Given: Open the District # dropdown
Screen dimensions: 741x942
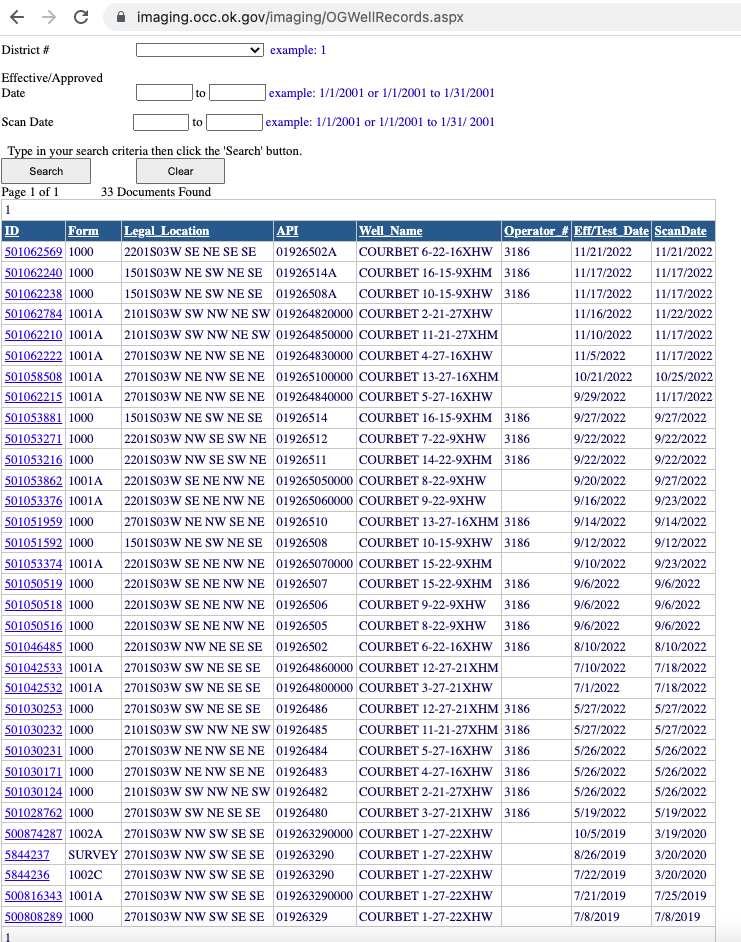Looking at the screenshot, I should (x=200, y=50).
